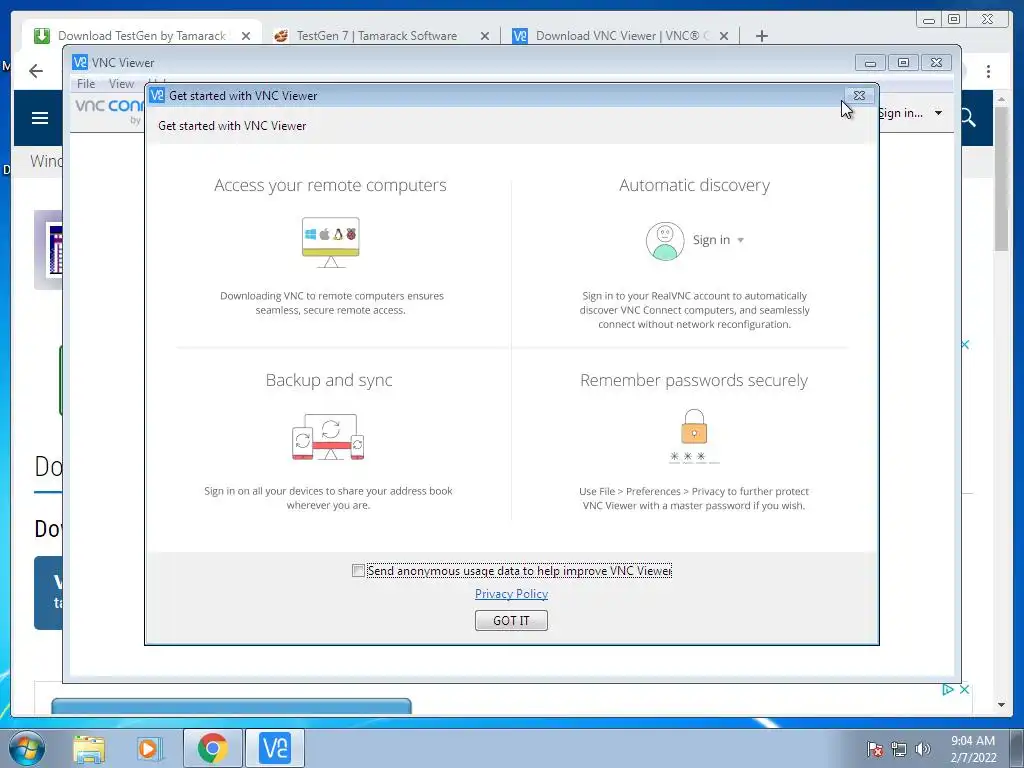Open a new browser tab
1024x768 pixels.
point(761,36)
